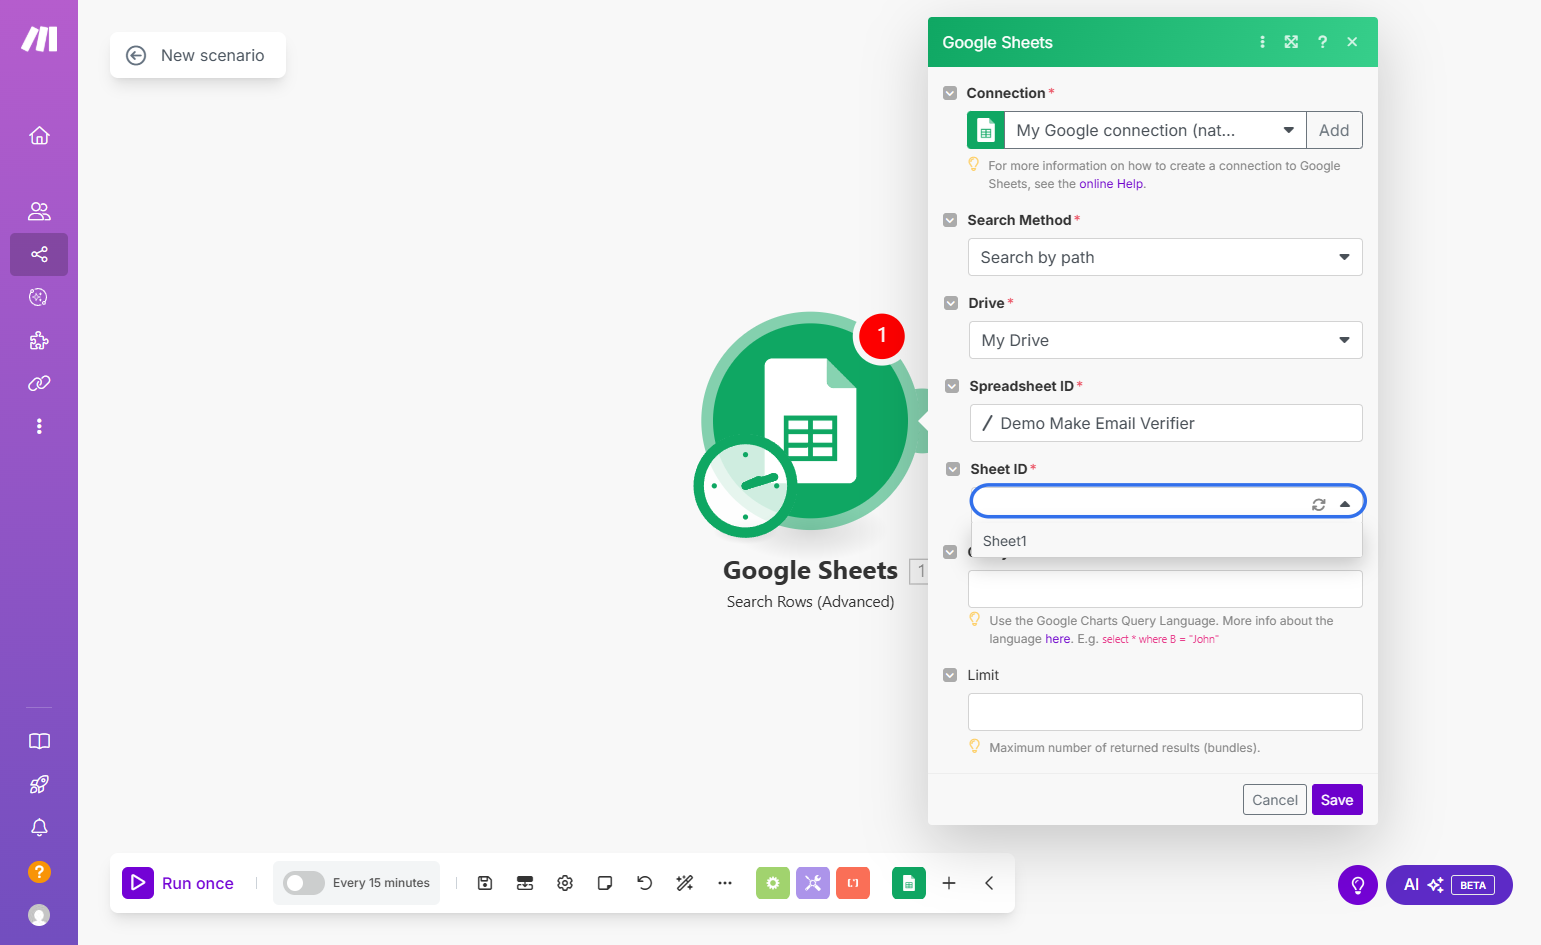Click the Undo arrow in bottom toolbar

645,883
